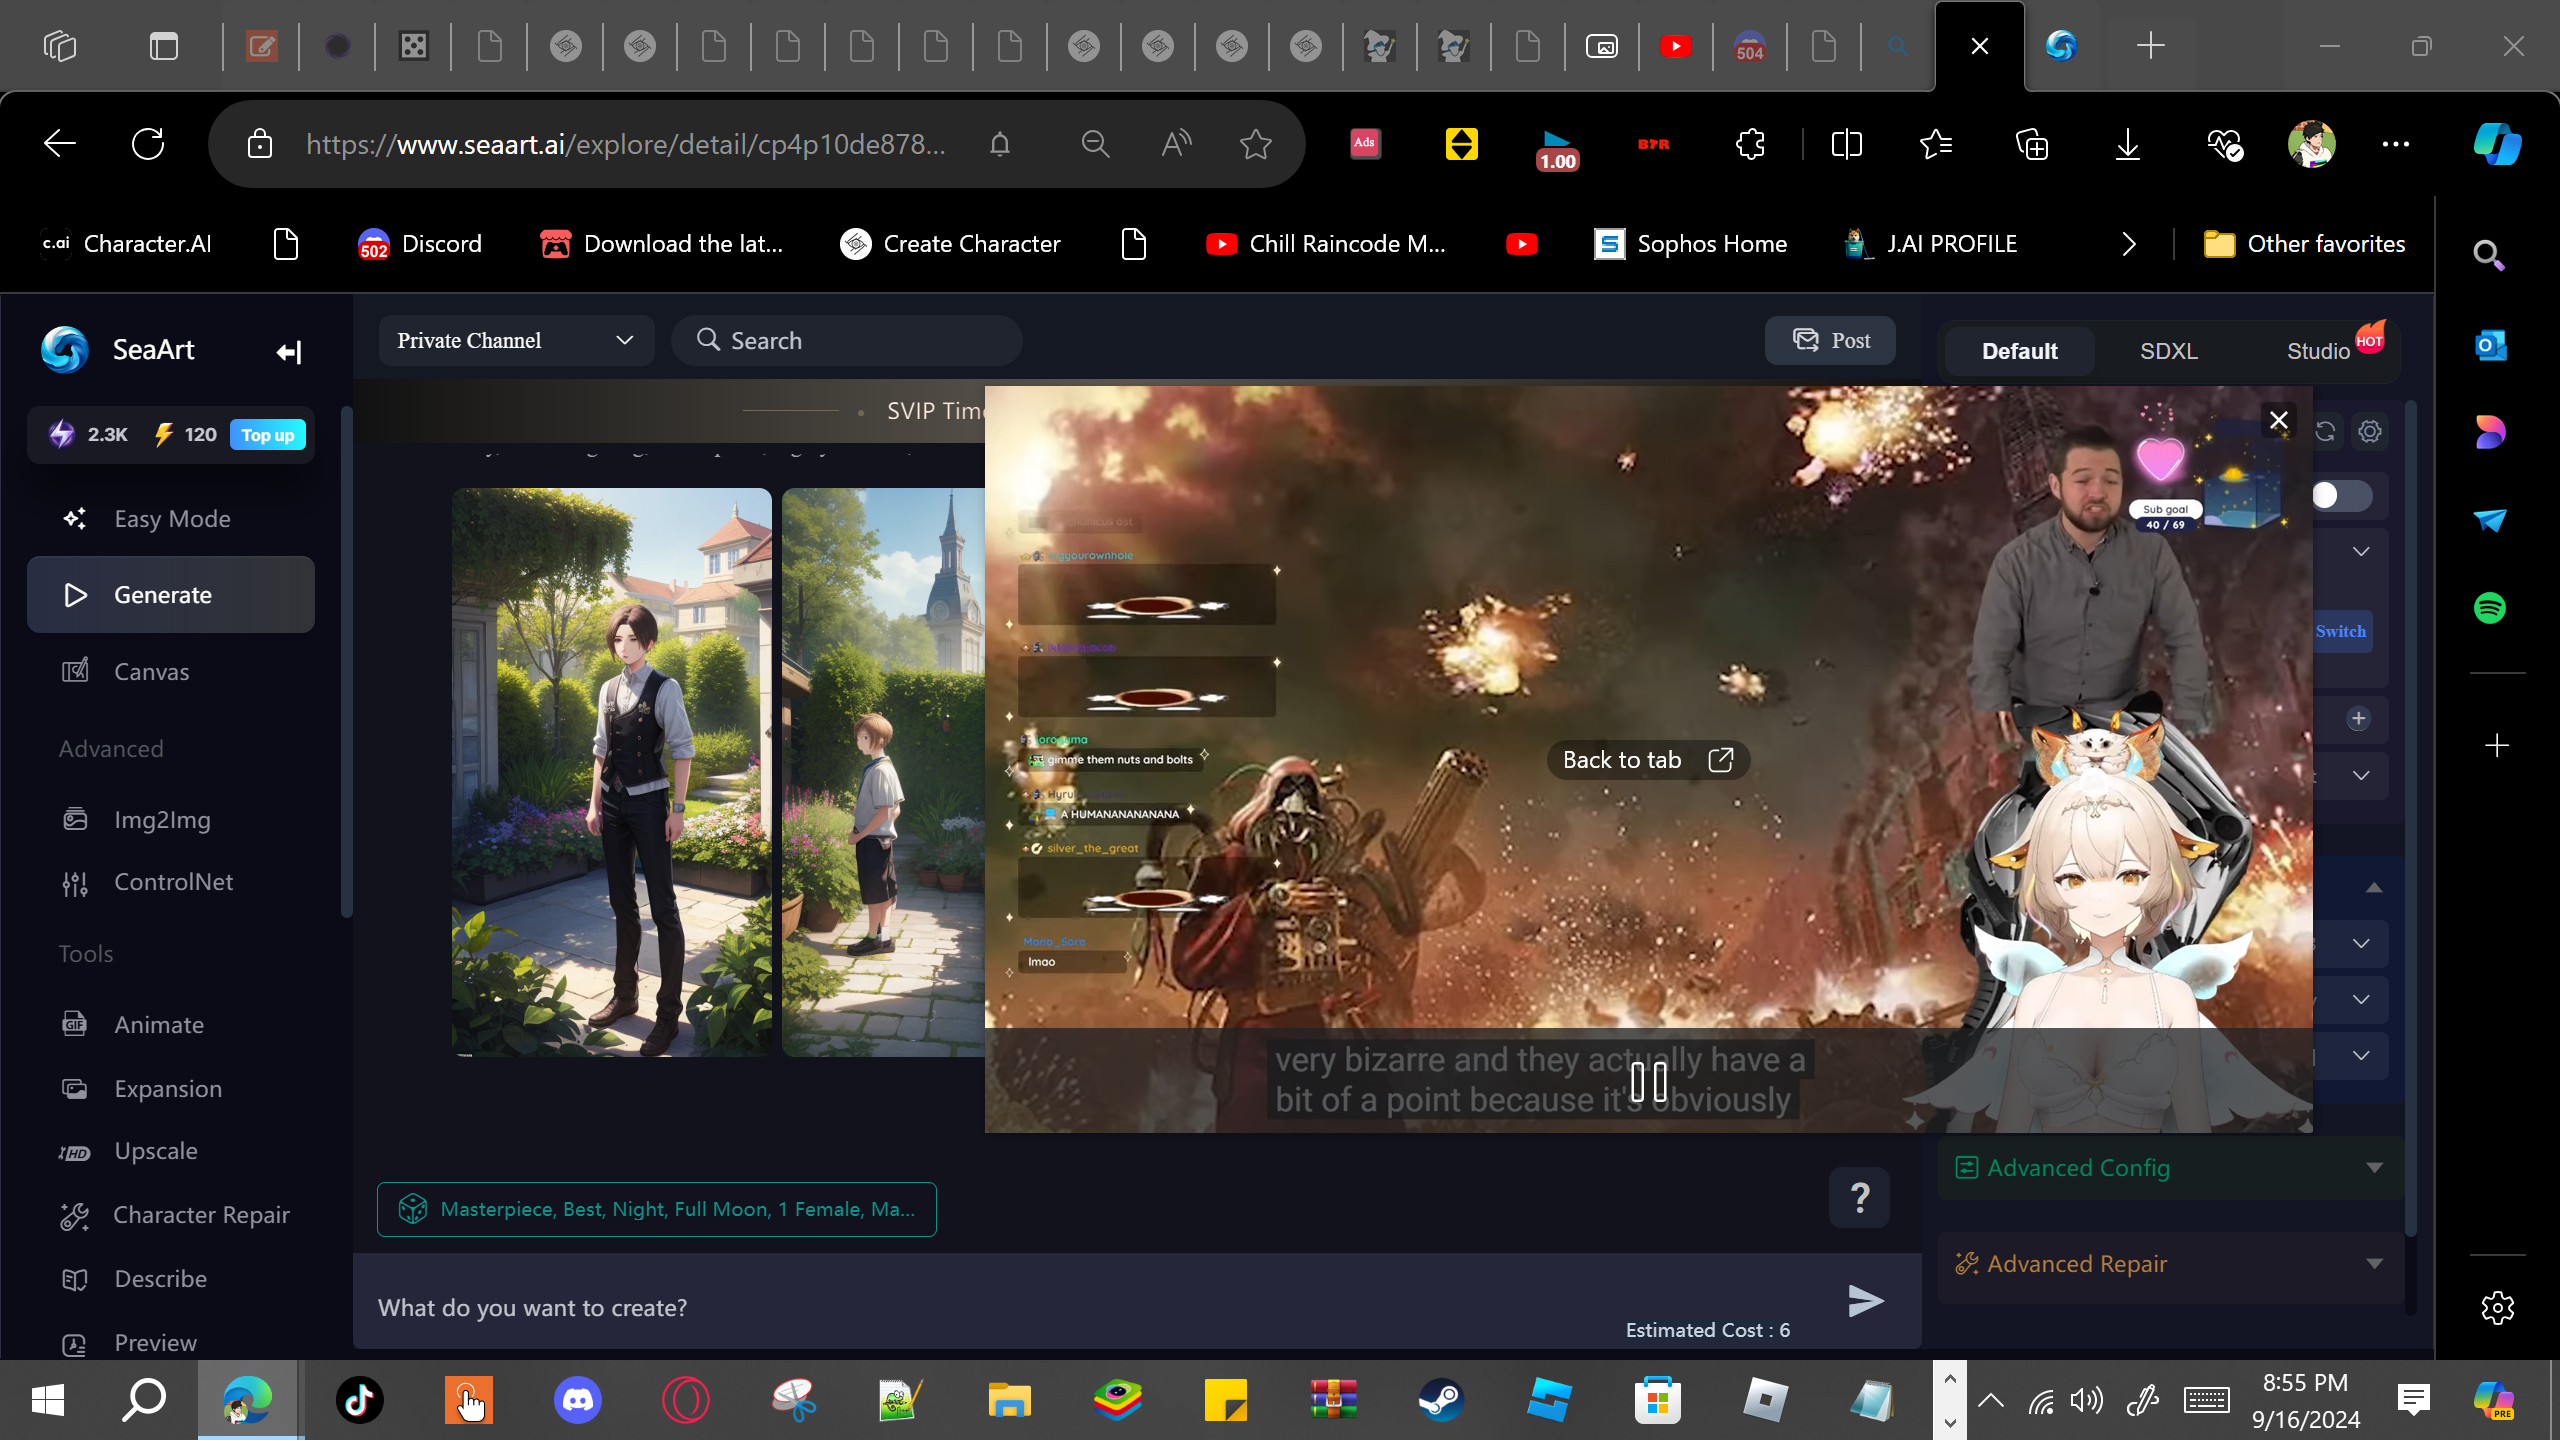Open Steam from the taskbar
Screen dimensions: 2560x1440
tap(1441, 1400)
